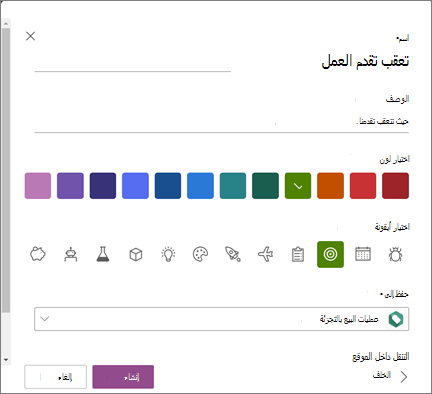Select the pink color swatch
432x394 pixels.
[38, 186]
